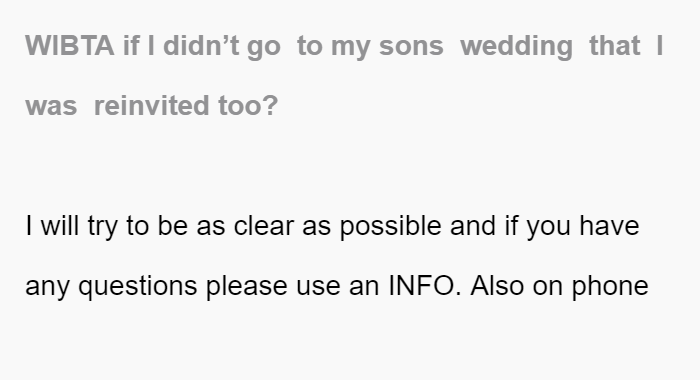Click the word sons in the title
Image resolution: width=700 pixels, height=380 pixels.
click(411, 46)
